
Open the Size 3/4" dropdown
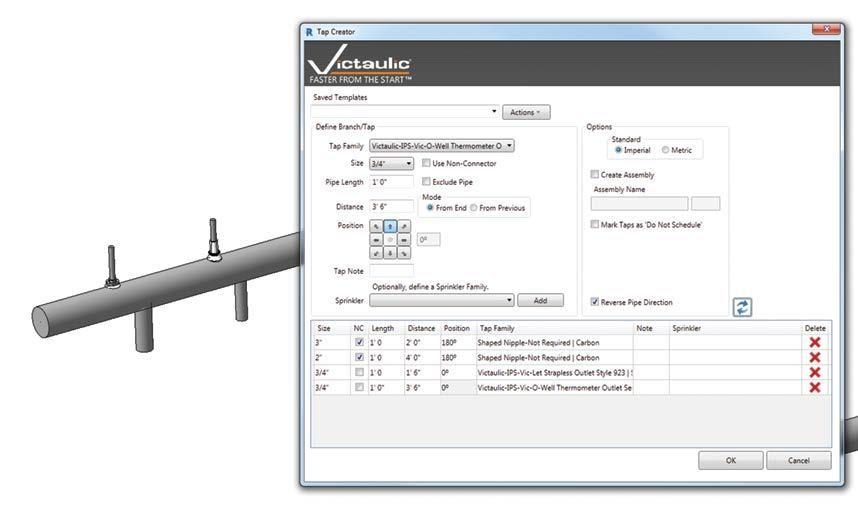[x=391, y=164]
